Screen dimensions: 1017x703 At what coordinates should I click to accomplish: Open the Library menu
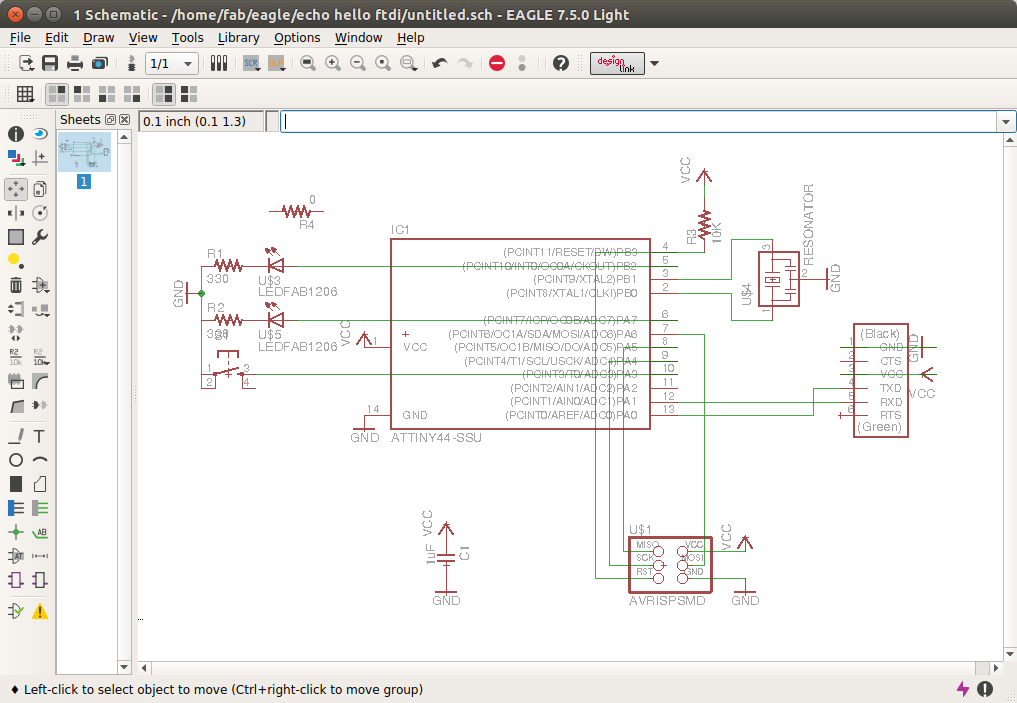(239, 38)
